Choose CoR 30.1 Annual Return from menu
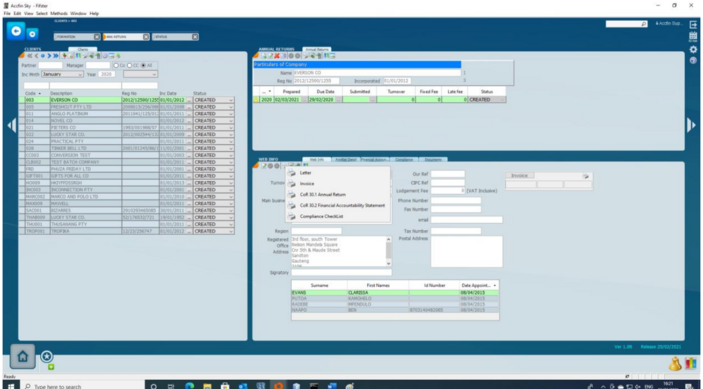703x389 pixels. coord(323,194)
